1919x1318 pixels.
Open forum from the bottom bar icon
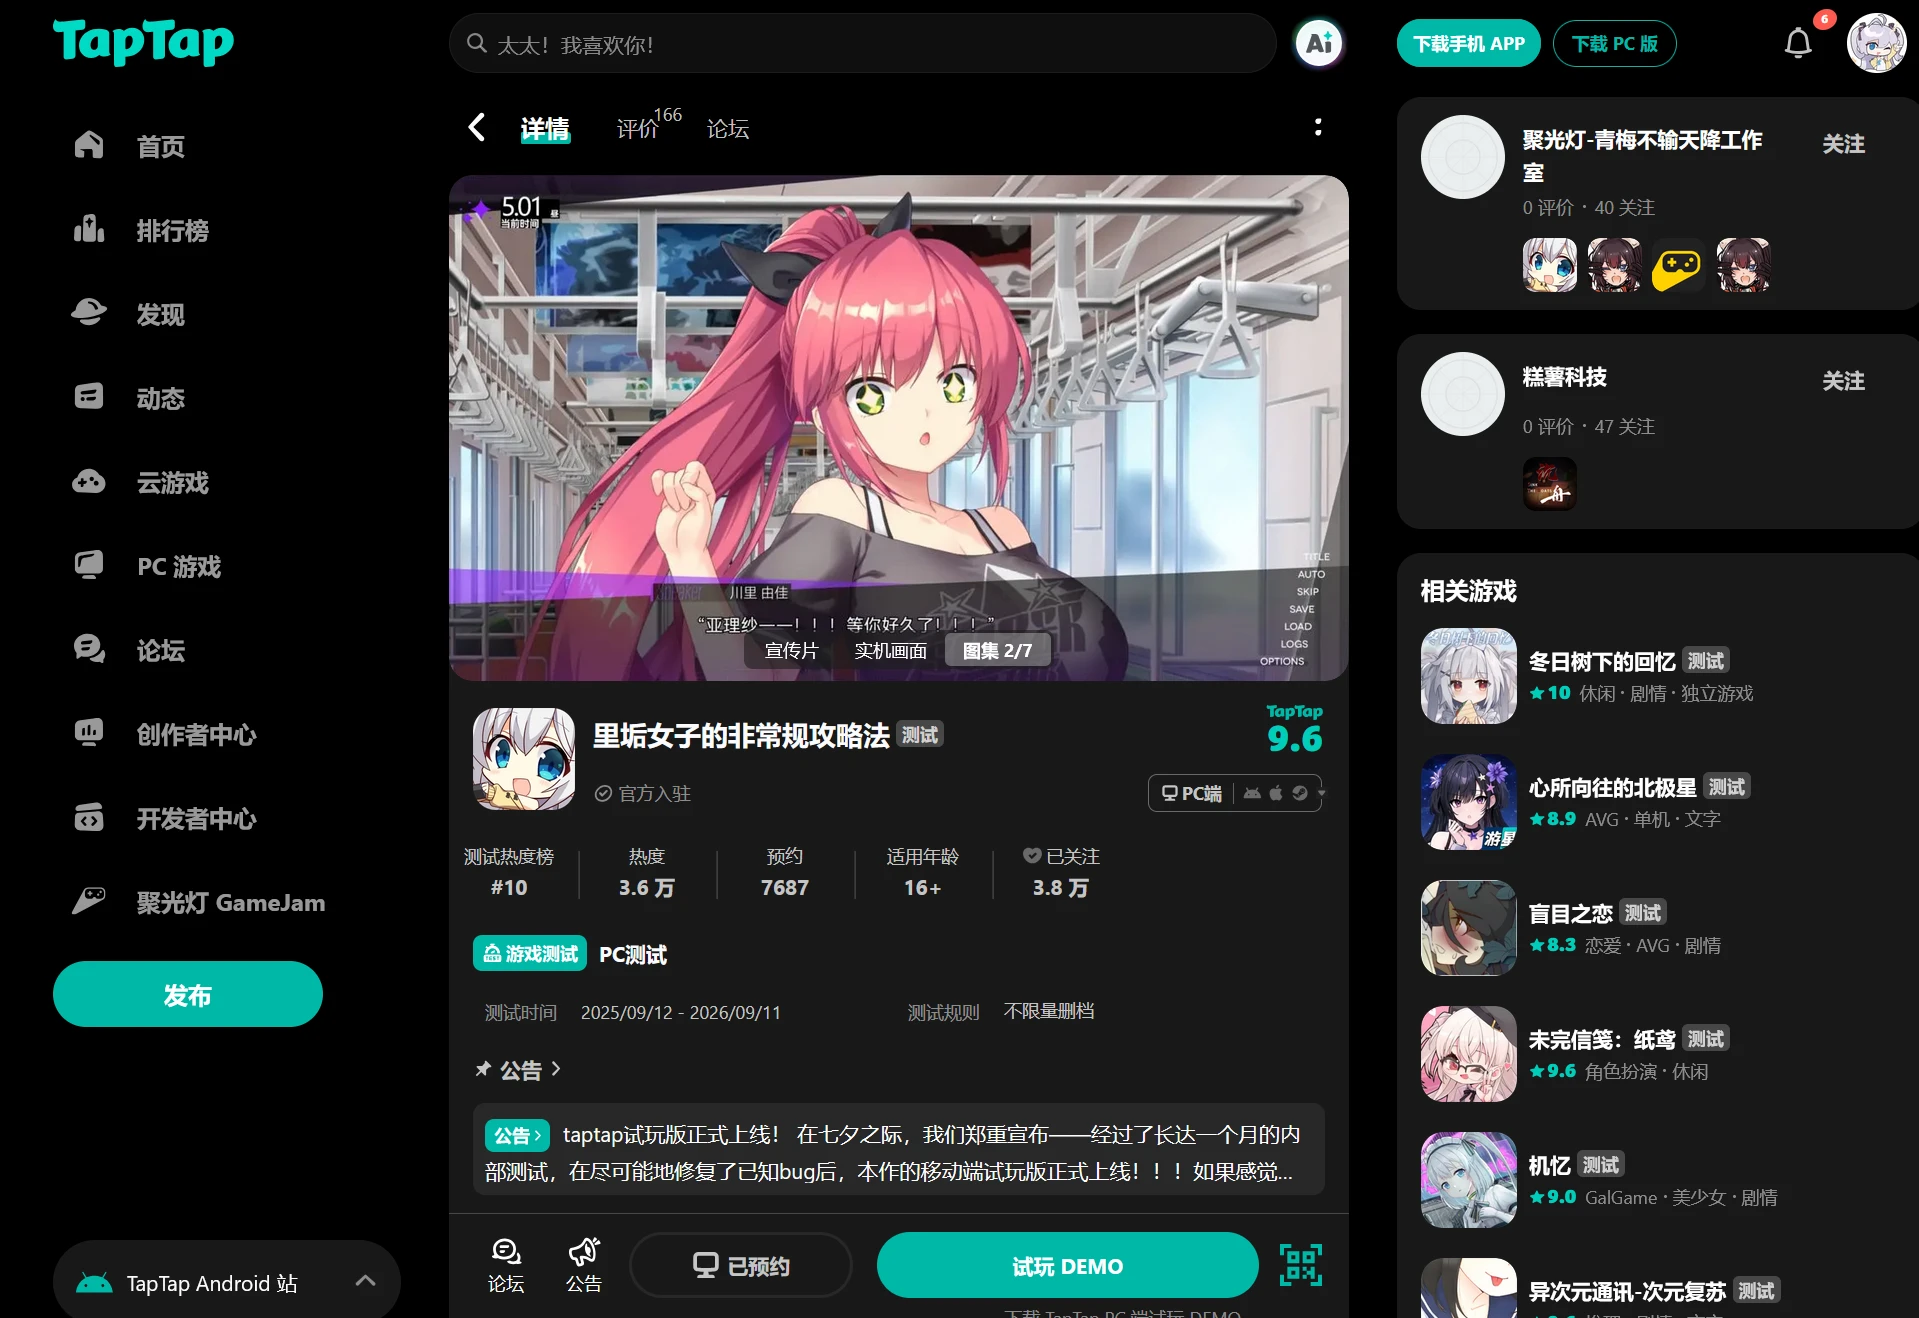pyautogui.click(x=506, y=1265)
